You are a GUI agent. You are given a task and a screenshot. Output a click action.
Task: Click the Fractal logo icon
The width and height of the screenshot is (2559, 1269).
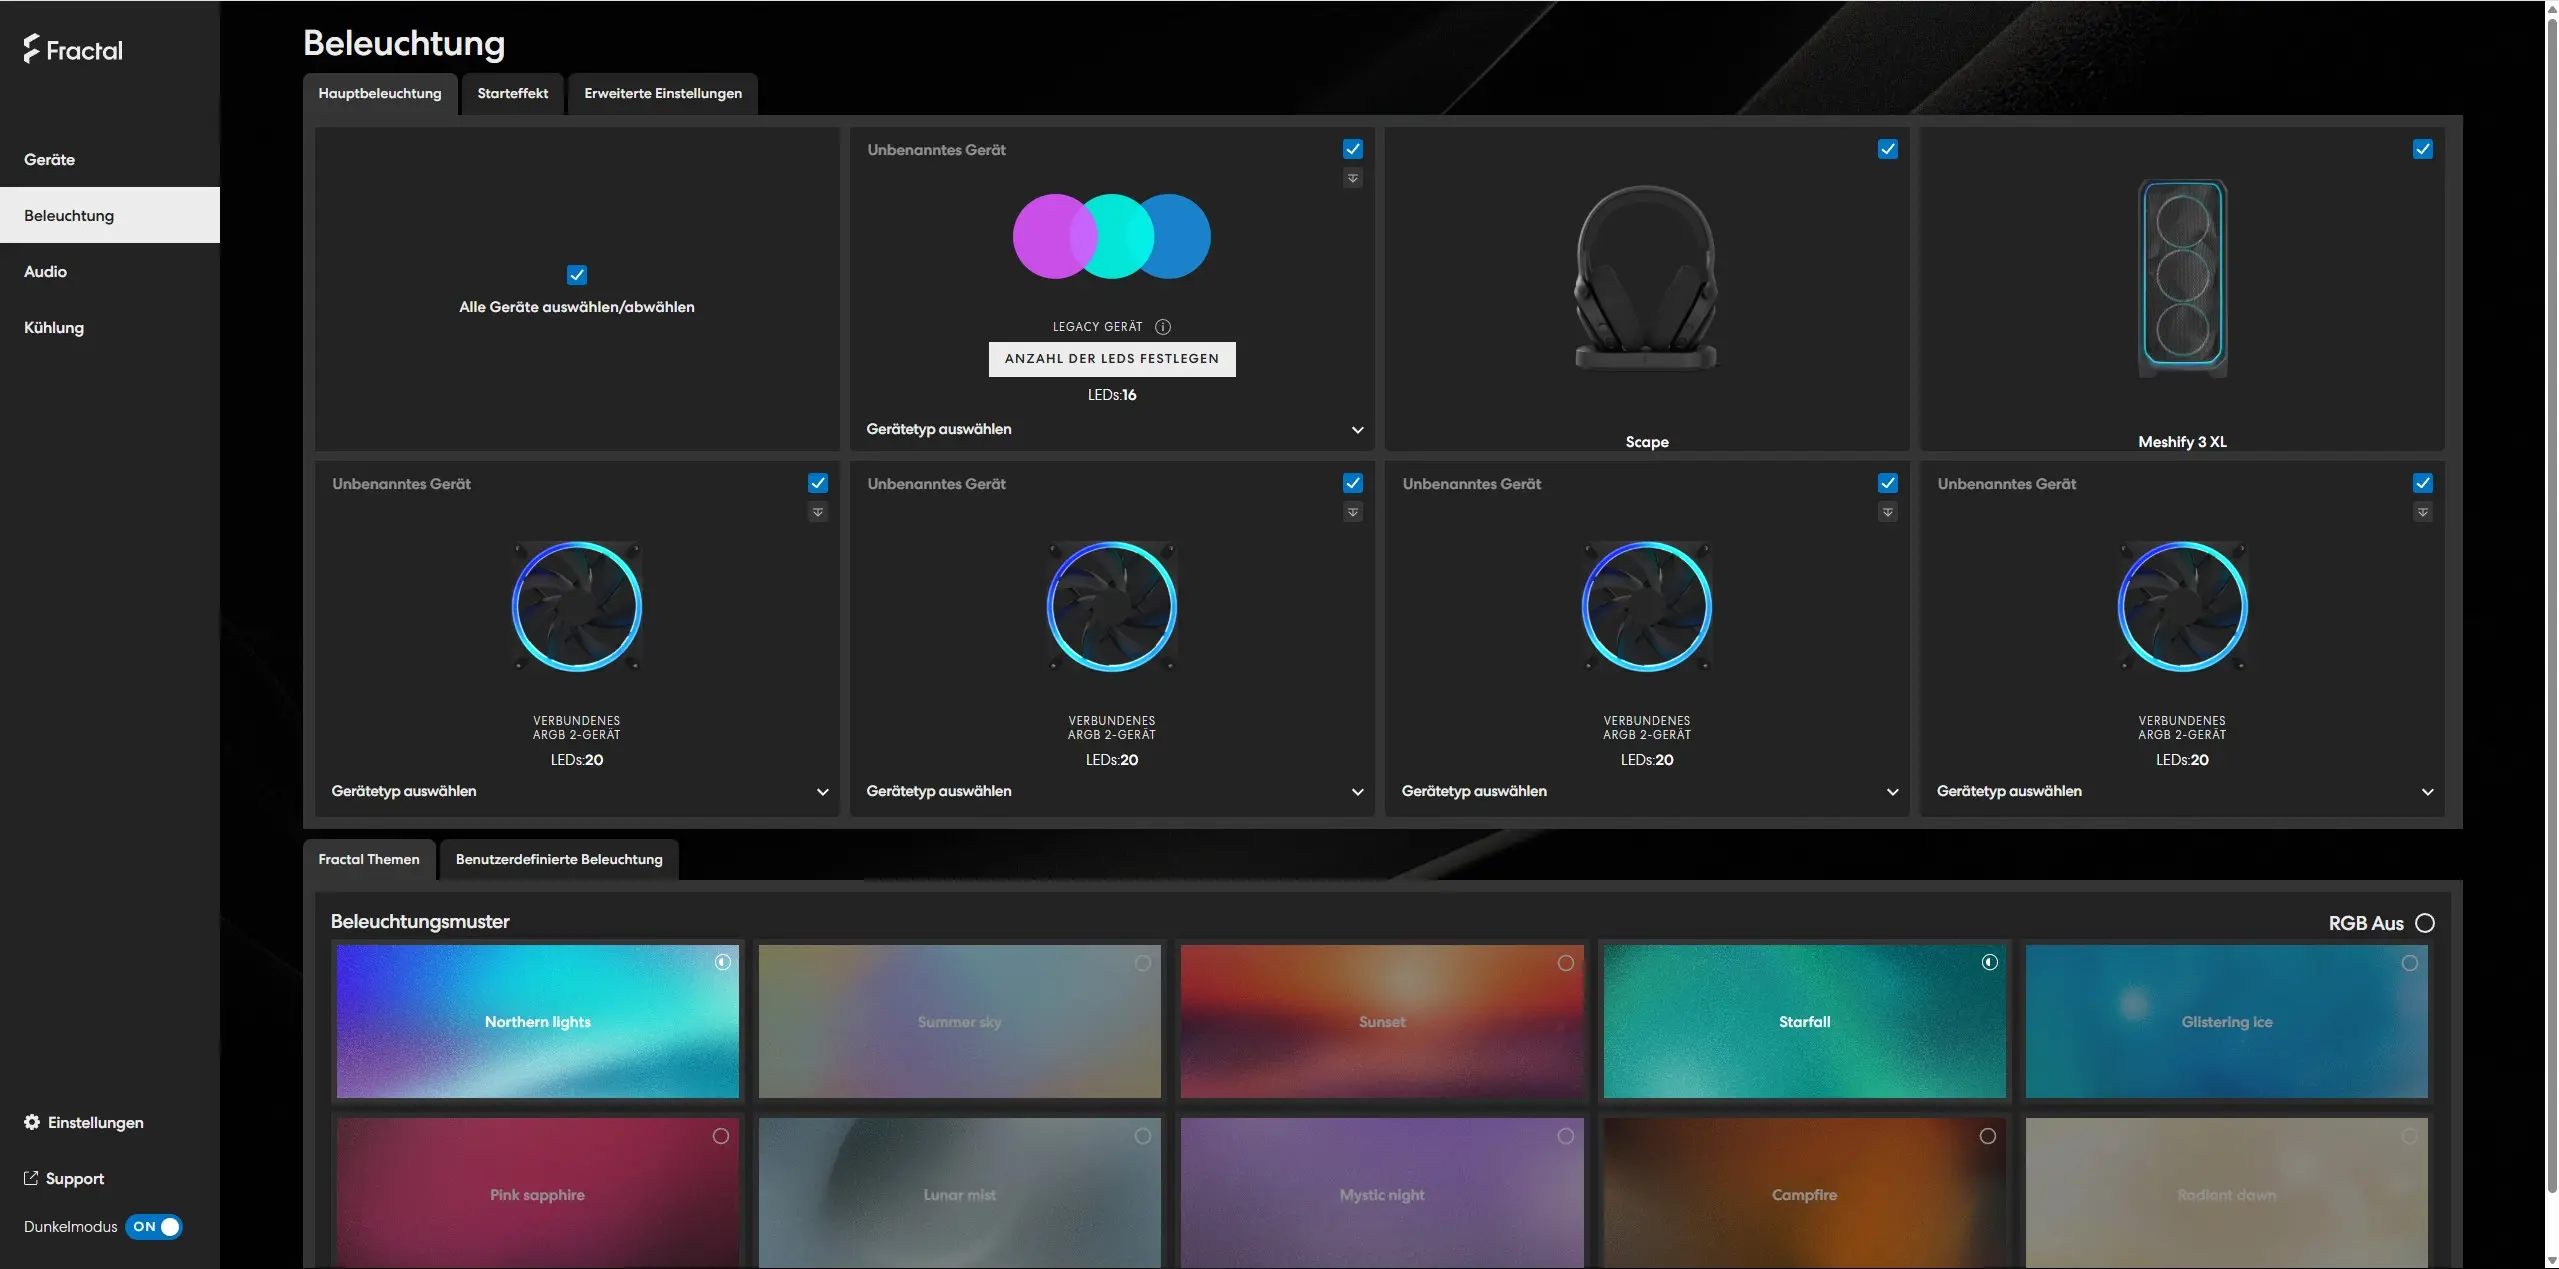point(32,49)
